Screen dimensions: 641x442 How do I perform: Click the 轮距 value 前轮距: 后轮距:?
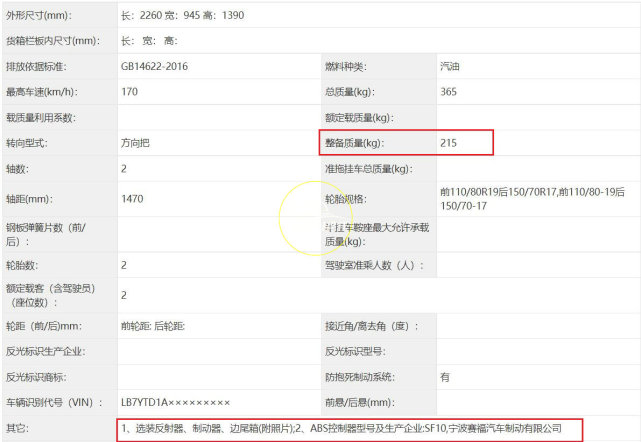point(153,326)
